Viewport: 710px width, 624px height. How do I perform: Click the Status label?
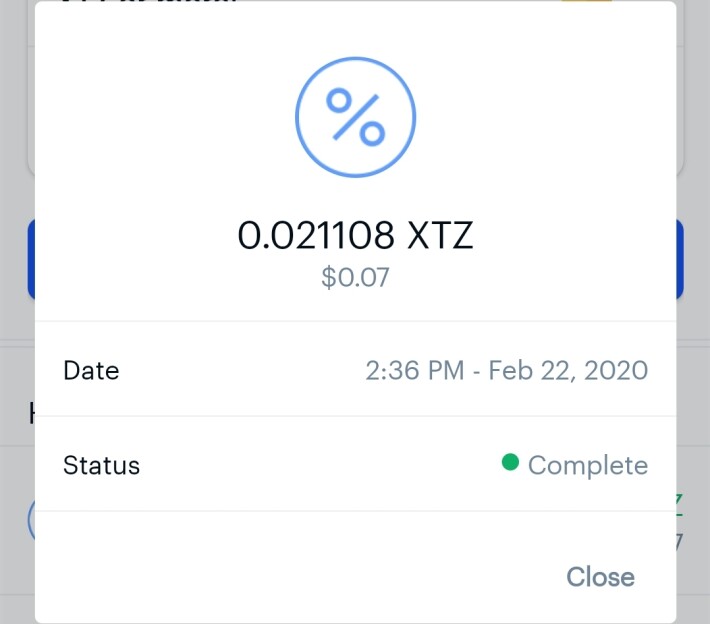click(101, 465)
